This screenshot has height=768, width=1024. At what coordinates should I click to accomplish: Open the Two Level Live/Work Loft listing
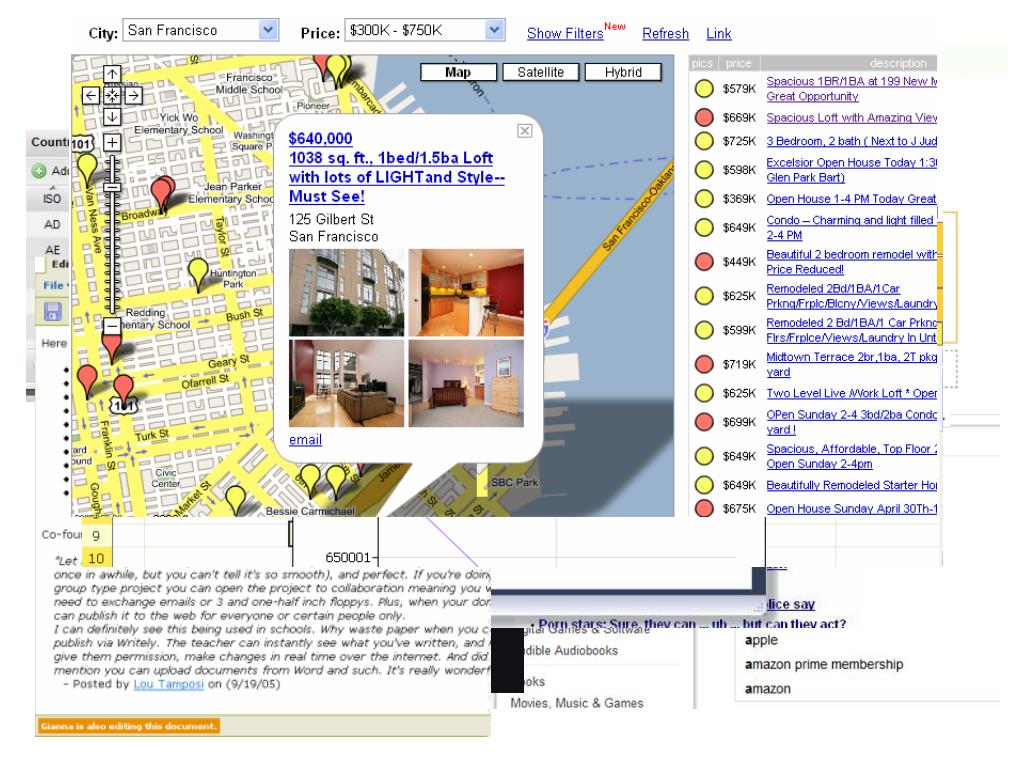(852, 393)
